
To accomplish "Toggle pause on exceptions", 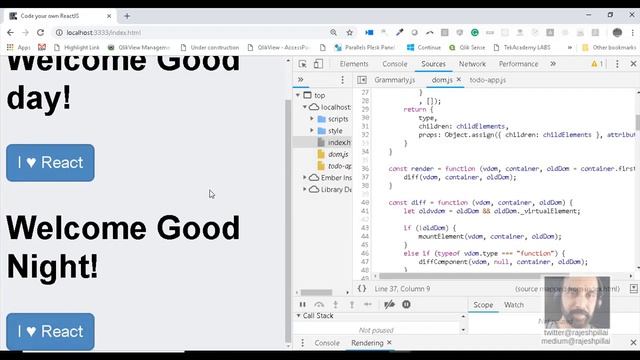I will [x=406, y=304].
